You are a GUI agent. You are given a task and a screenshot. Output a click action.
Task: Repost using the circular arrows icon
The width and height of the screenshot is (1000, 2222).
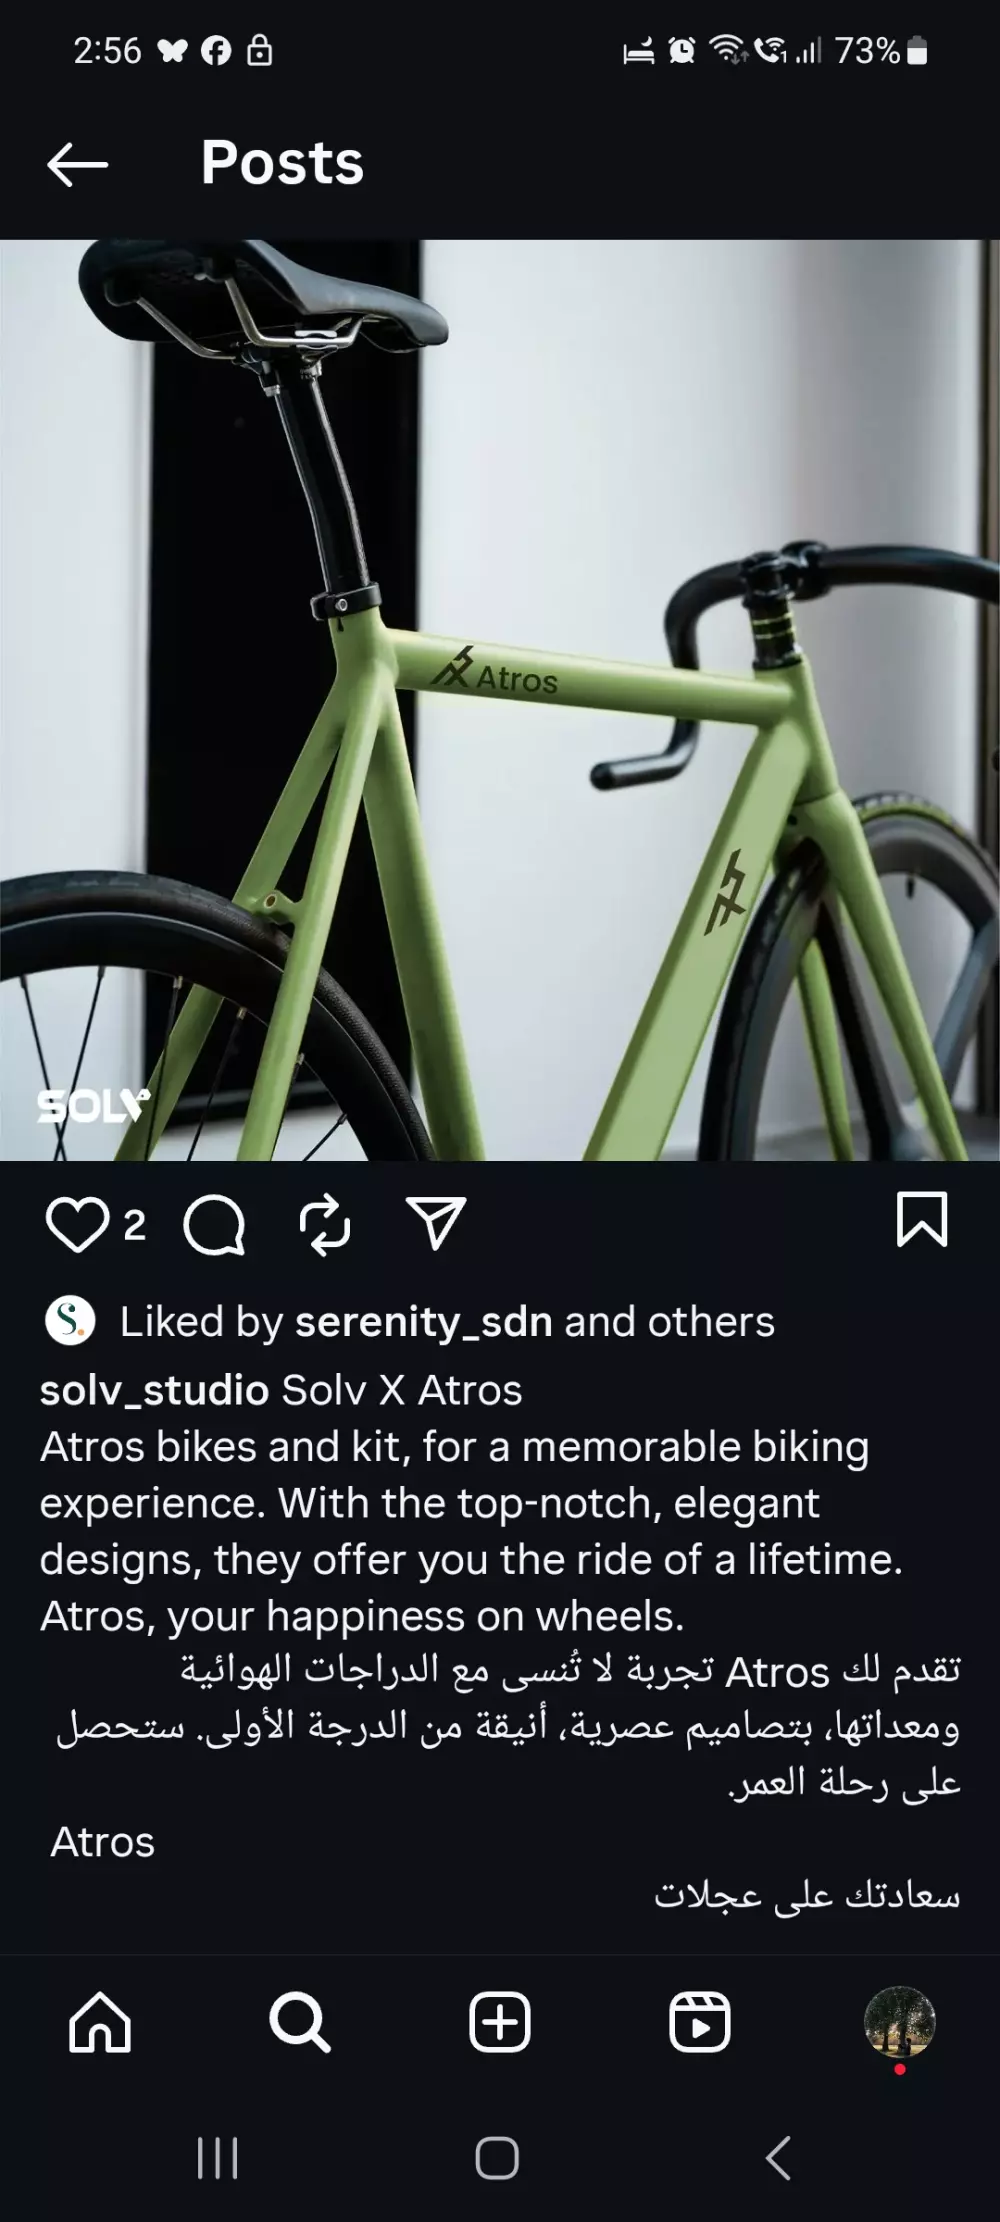coord(325,1225)
